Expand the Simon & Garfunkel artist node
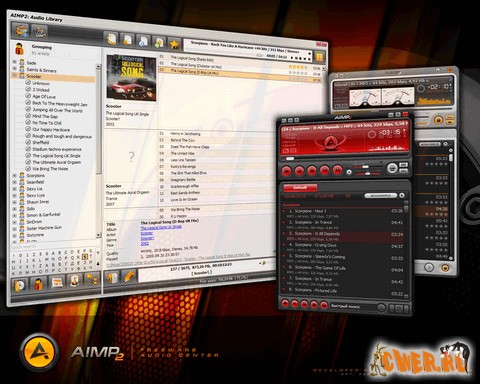The width and height of the screenshot is (480, 384). pyautogui.click(x=14, y=215)
